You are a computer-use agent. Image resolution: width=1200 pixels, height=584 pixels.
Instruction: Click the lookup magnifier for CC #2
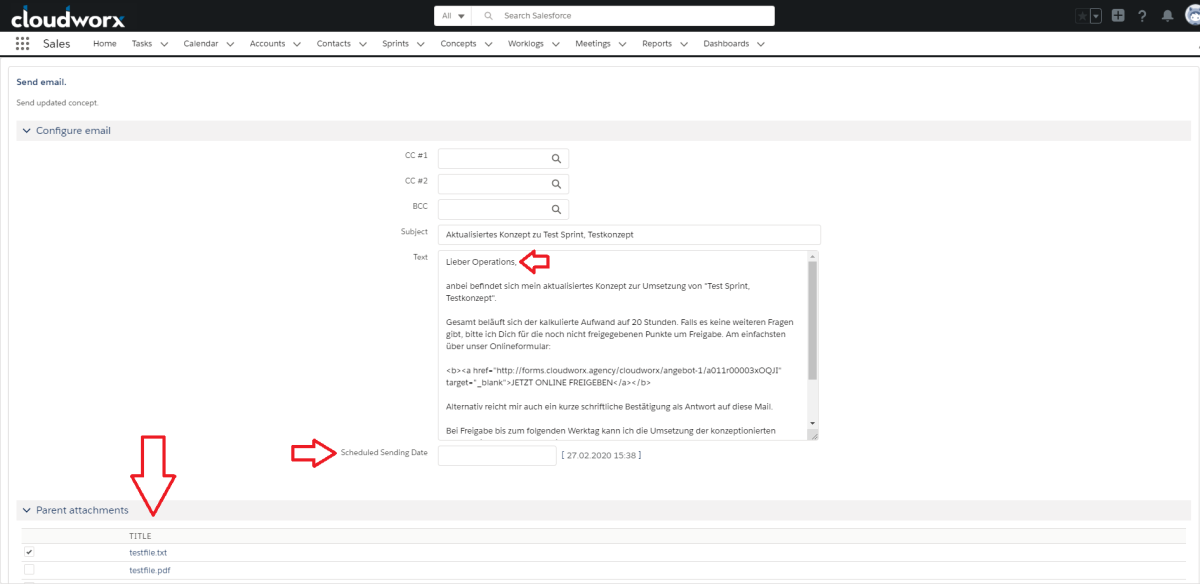point(557,184)
